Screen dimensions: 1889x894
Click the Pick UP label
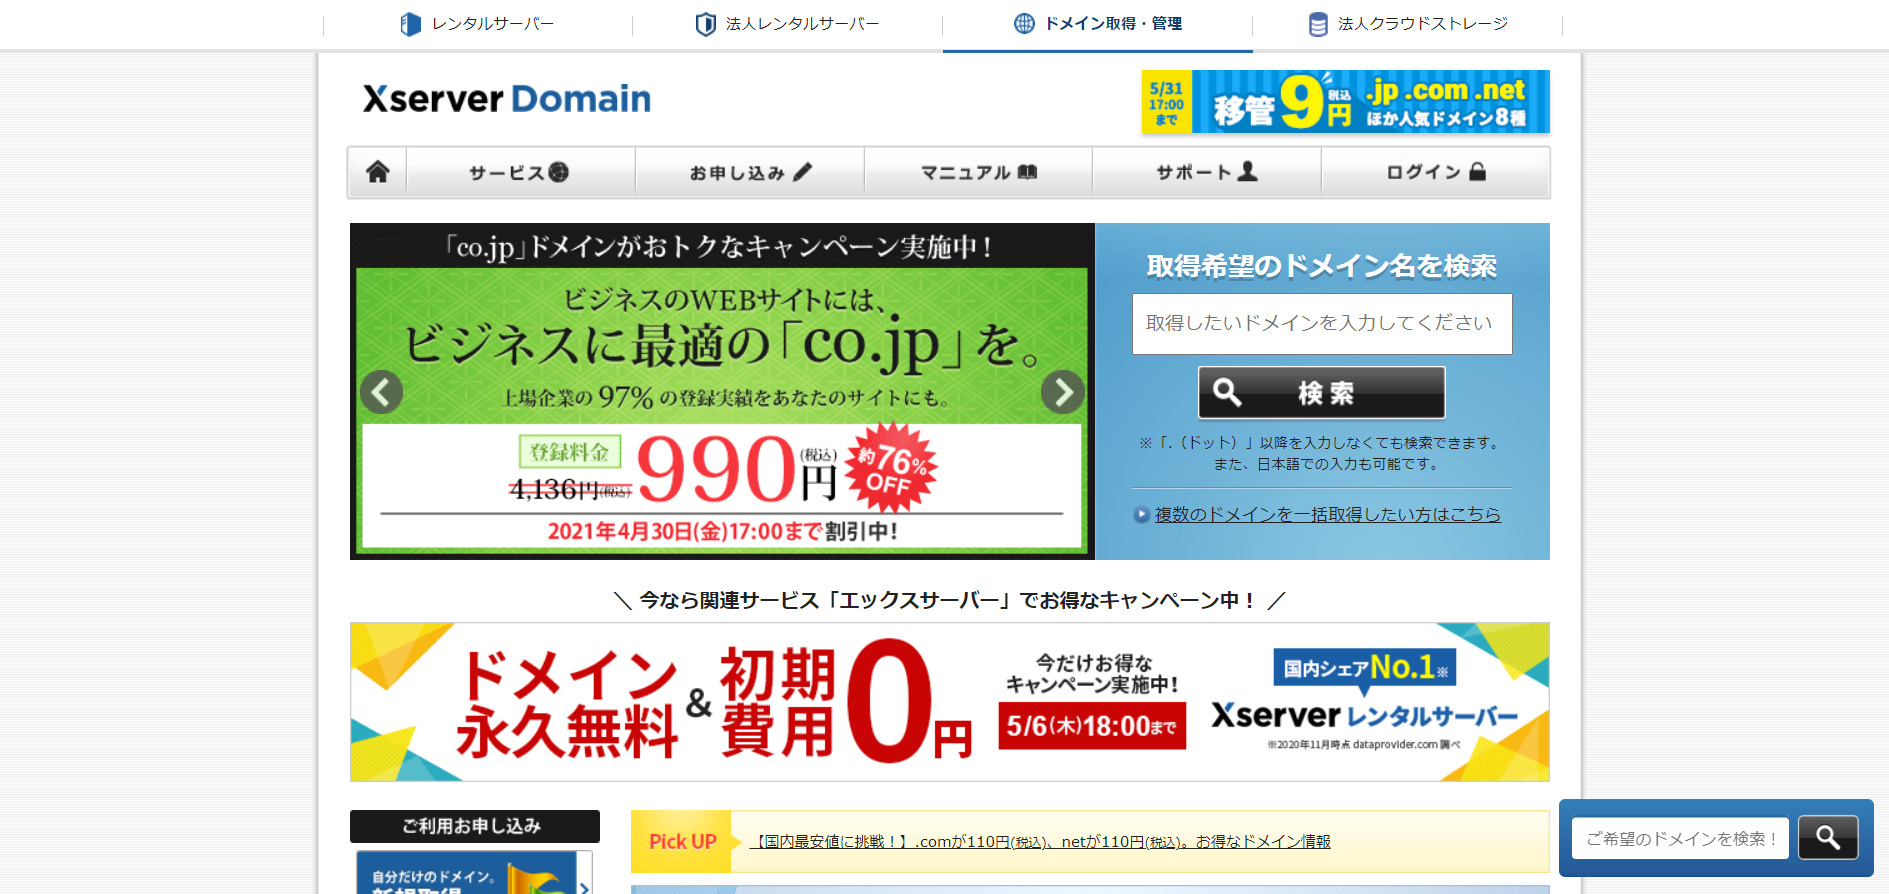click(x=683, y=842)
